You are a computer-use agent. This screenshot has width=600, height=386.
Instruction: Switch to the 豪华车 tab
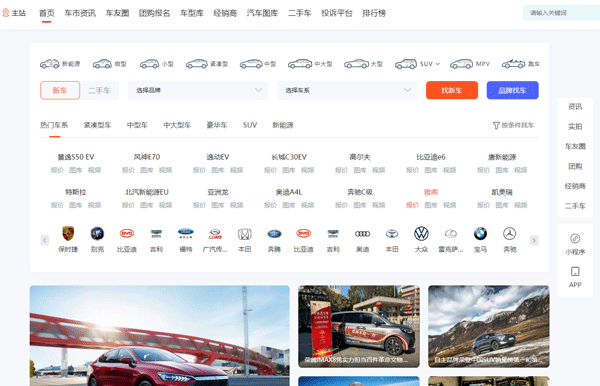click(217, 125)
